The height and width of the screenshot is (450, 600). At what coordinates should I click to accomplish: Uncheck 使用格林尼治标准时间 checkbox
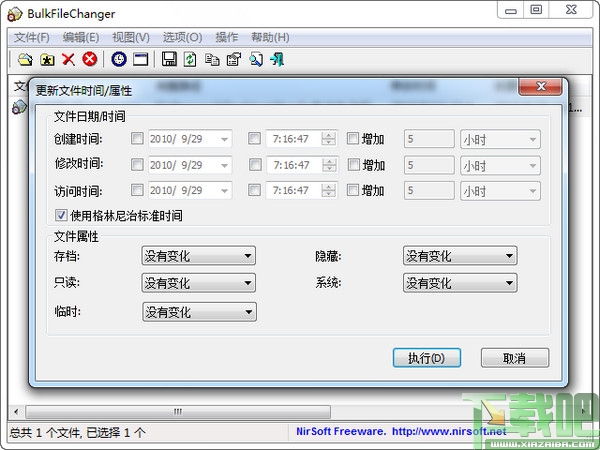click(61, 215)
